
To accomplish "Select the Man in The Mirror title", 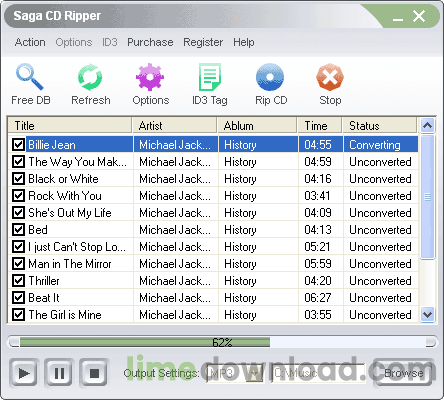I will [x=70, y=264].
